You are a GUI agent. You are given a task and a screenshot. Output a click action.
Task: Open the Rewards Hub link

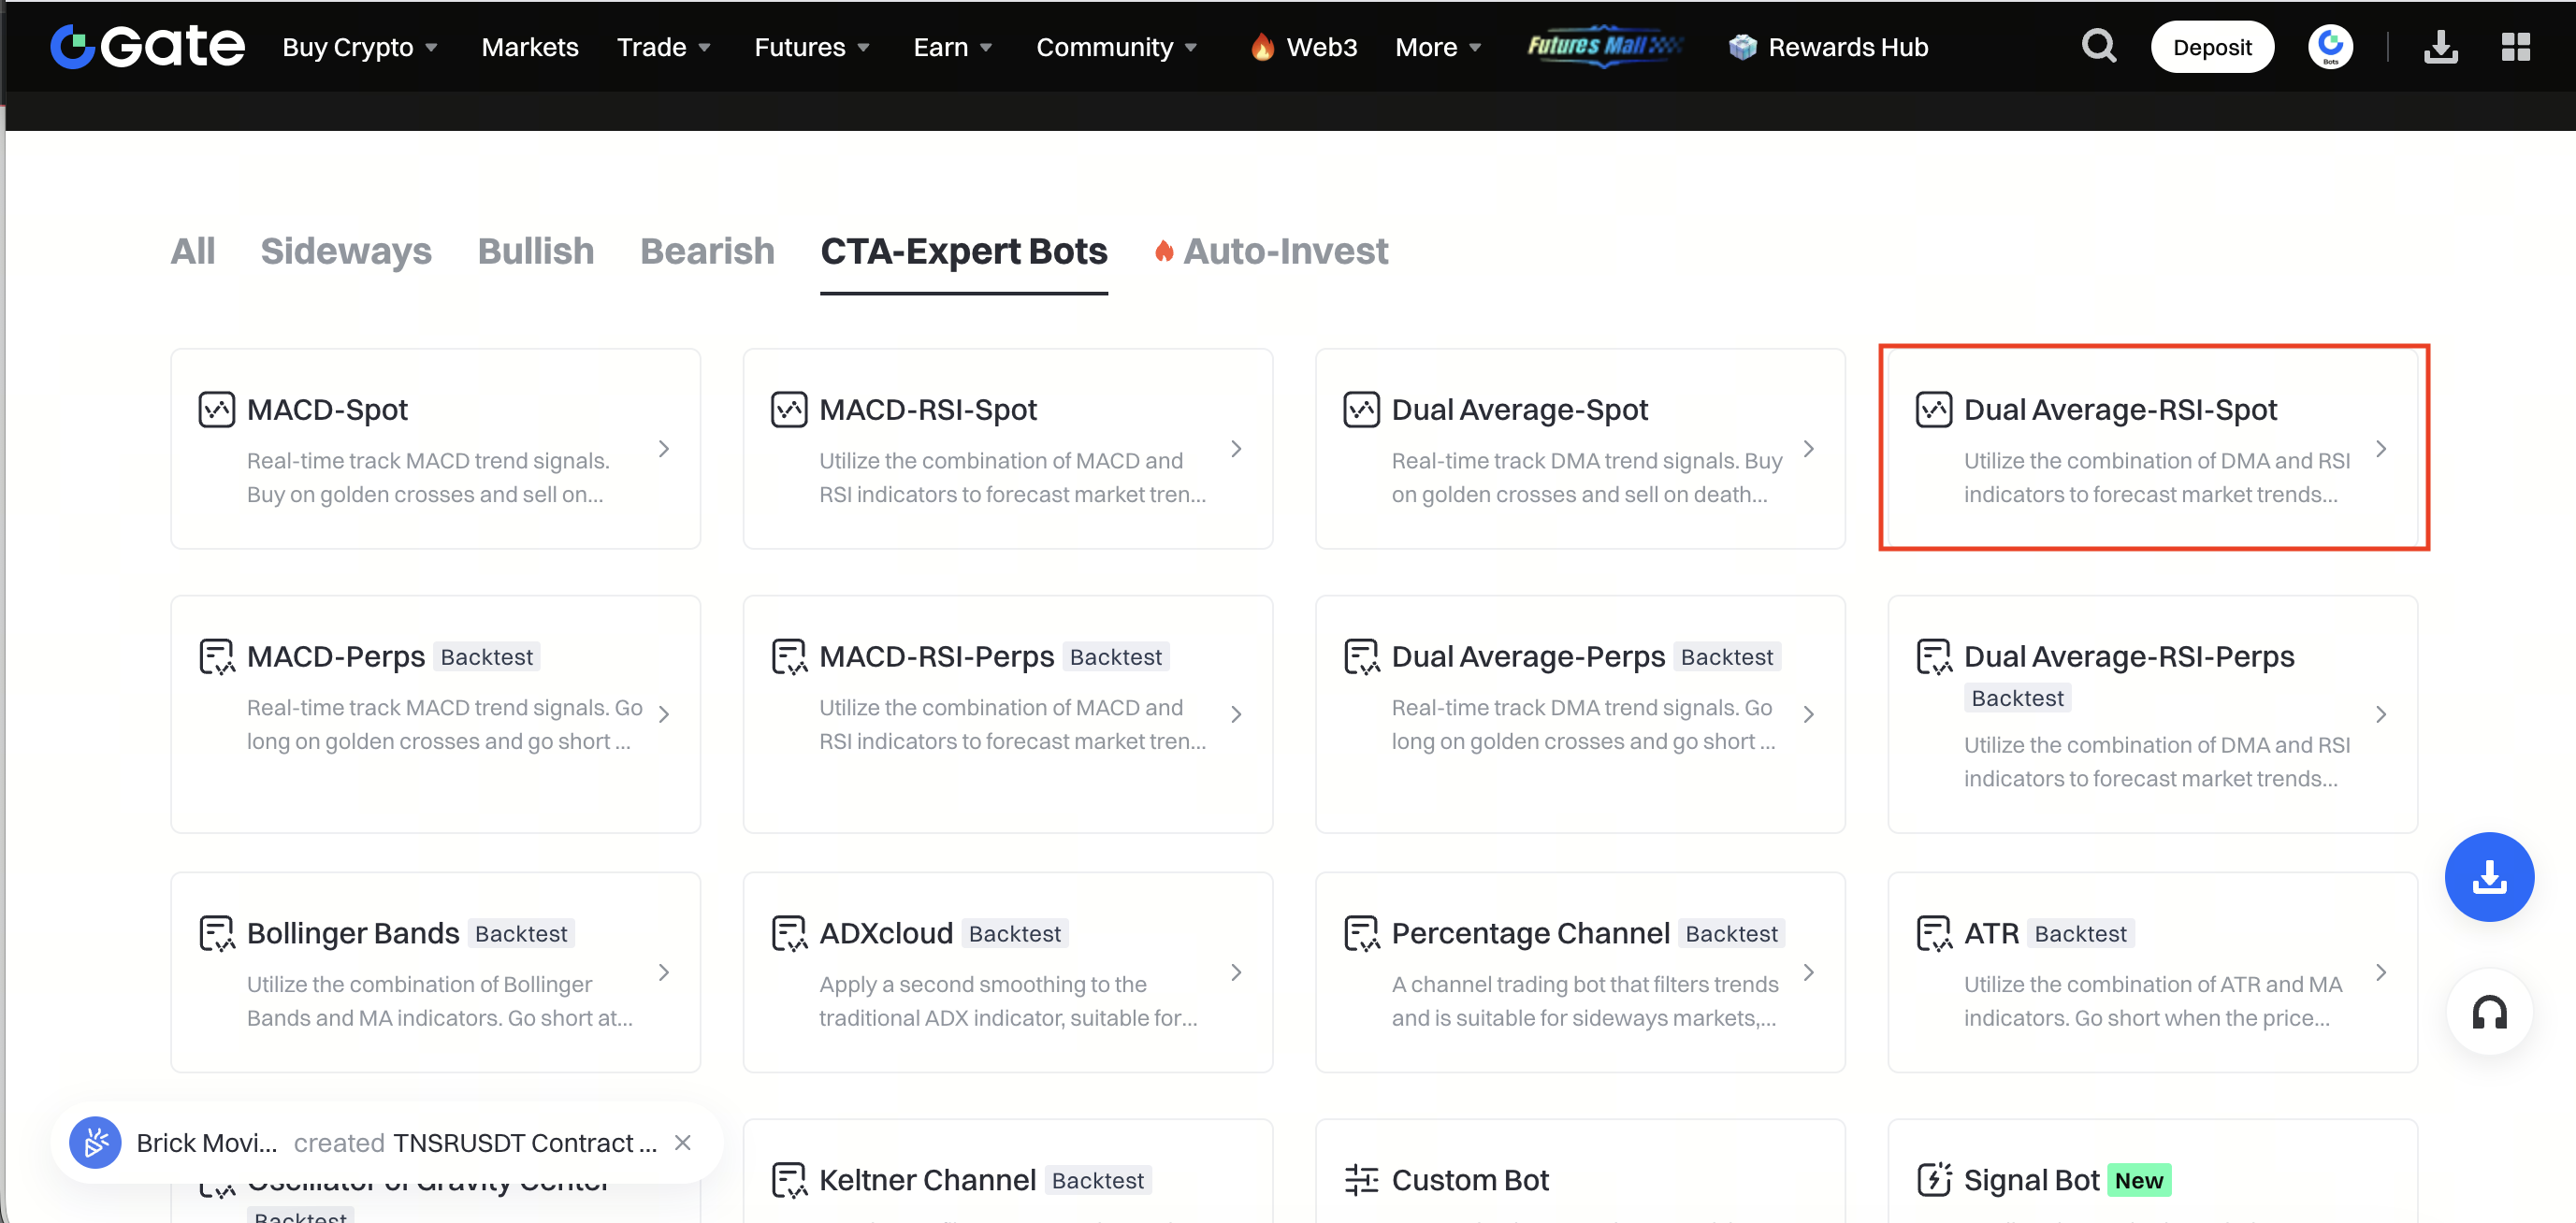tap(1829, 47)
